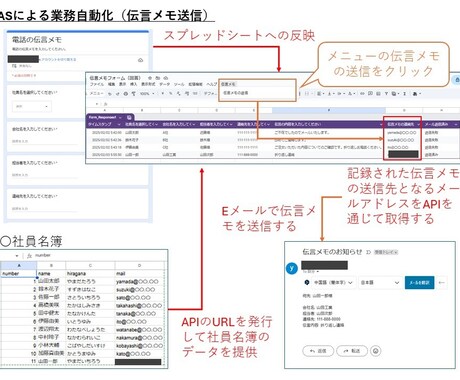Click the filter icon in the spreadsheet toolbar
Screen dimensions: 460x380
tap(386, 94)
